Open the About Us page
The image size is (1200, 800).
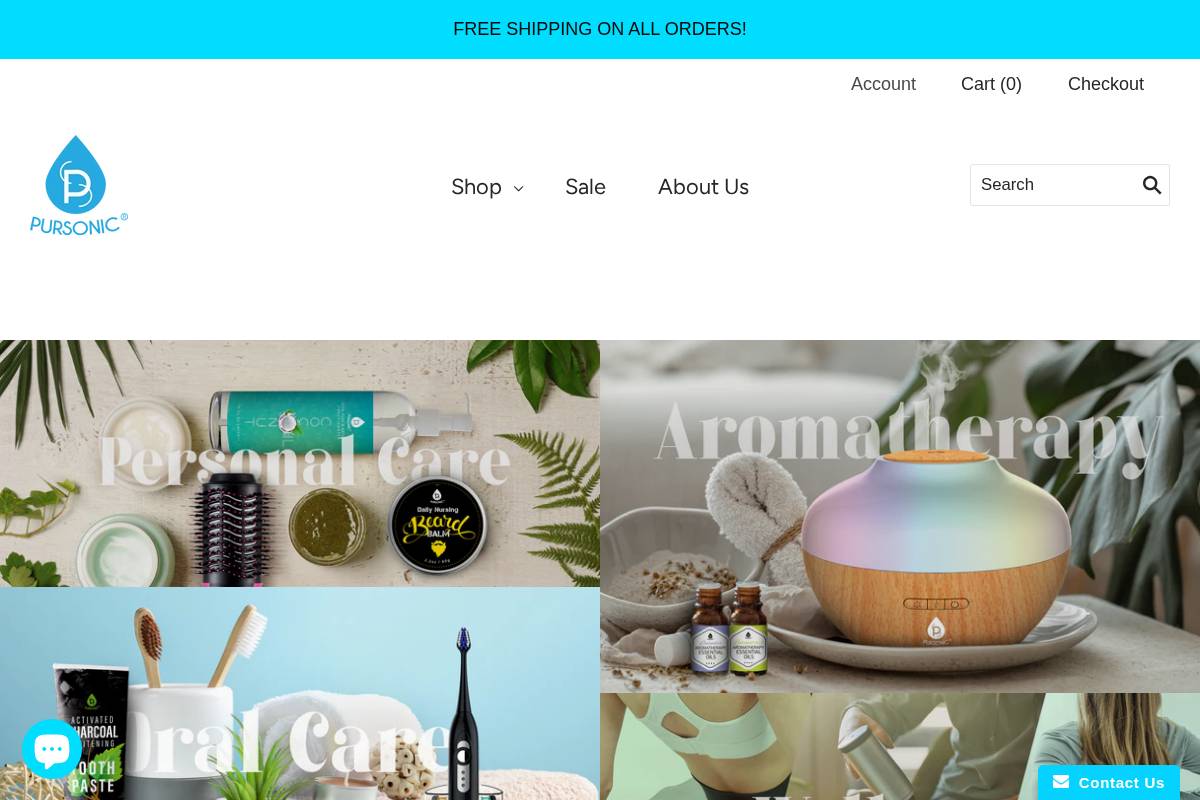[703, 187]
